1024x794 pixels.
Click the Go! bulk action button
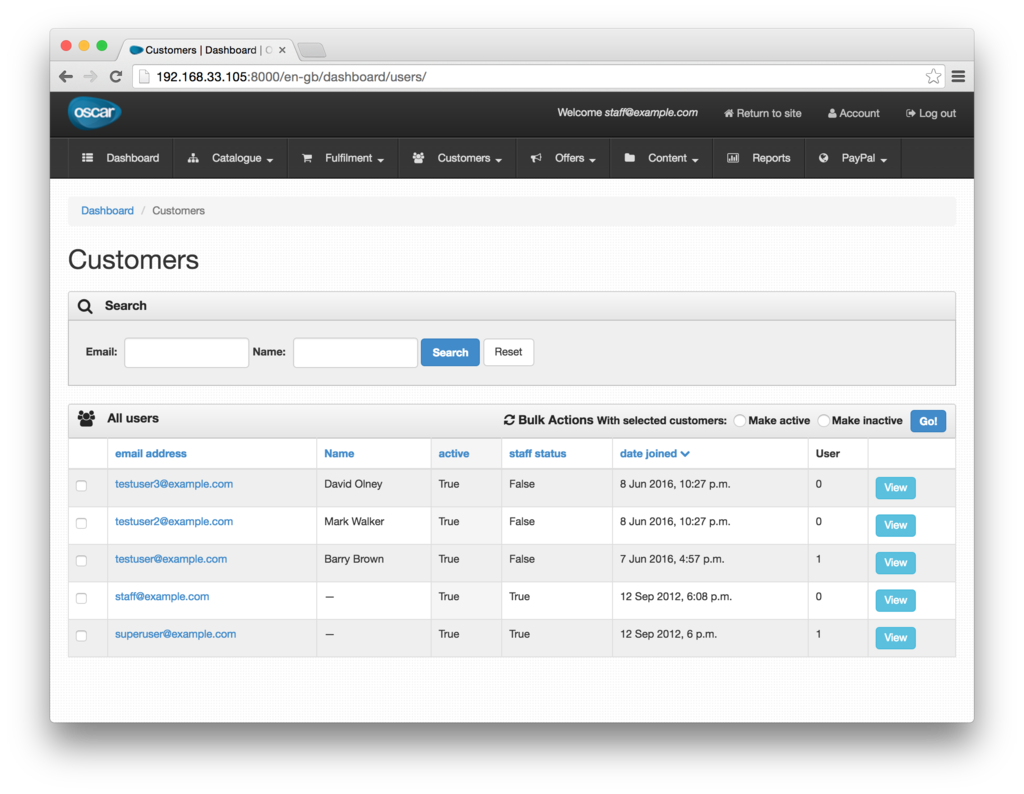(928, 421)
